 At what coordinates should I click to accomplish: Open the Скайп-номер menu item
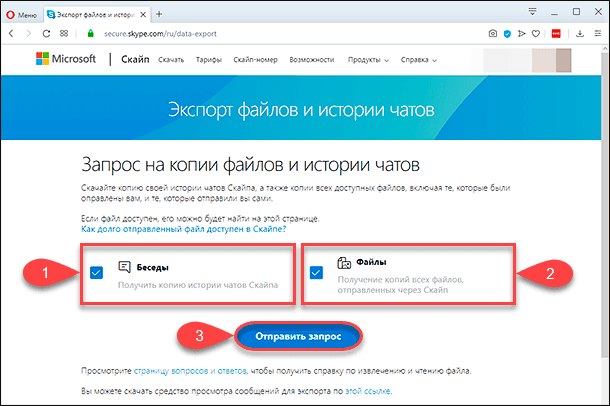tap(255, 60)
